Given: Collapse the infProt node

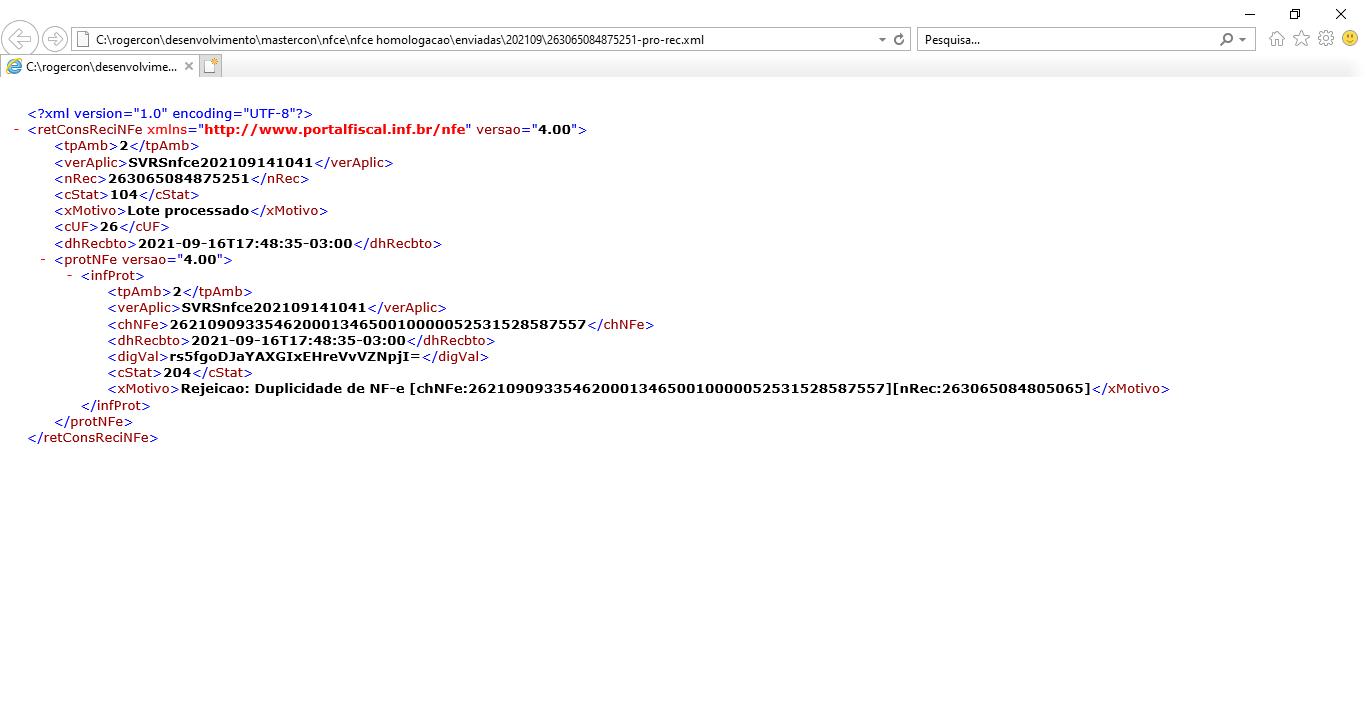Looking at the screenshot, I should pos(70,275).
